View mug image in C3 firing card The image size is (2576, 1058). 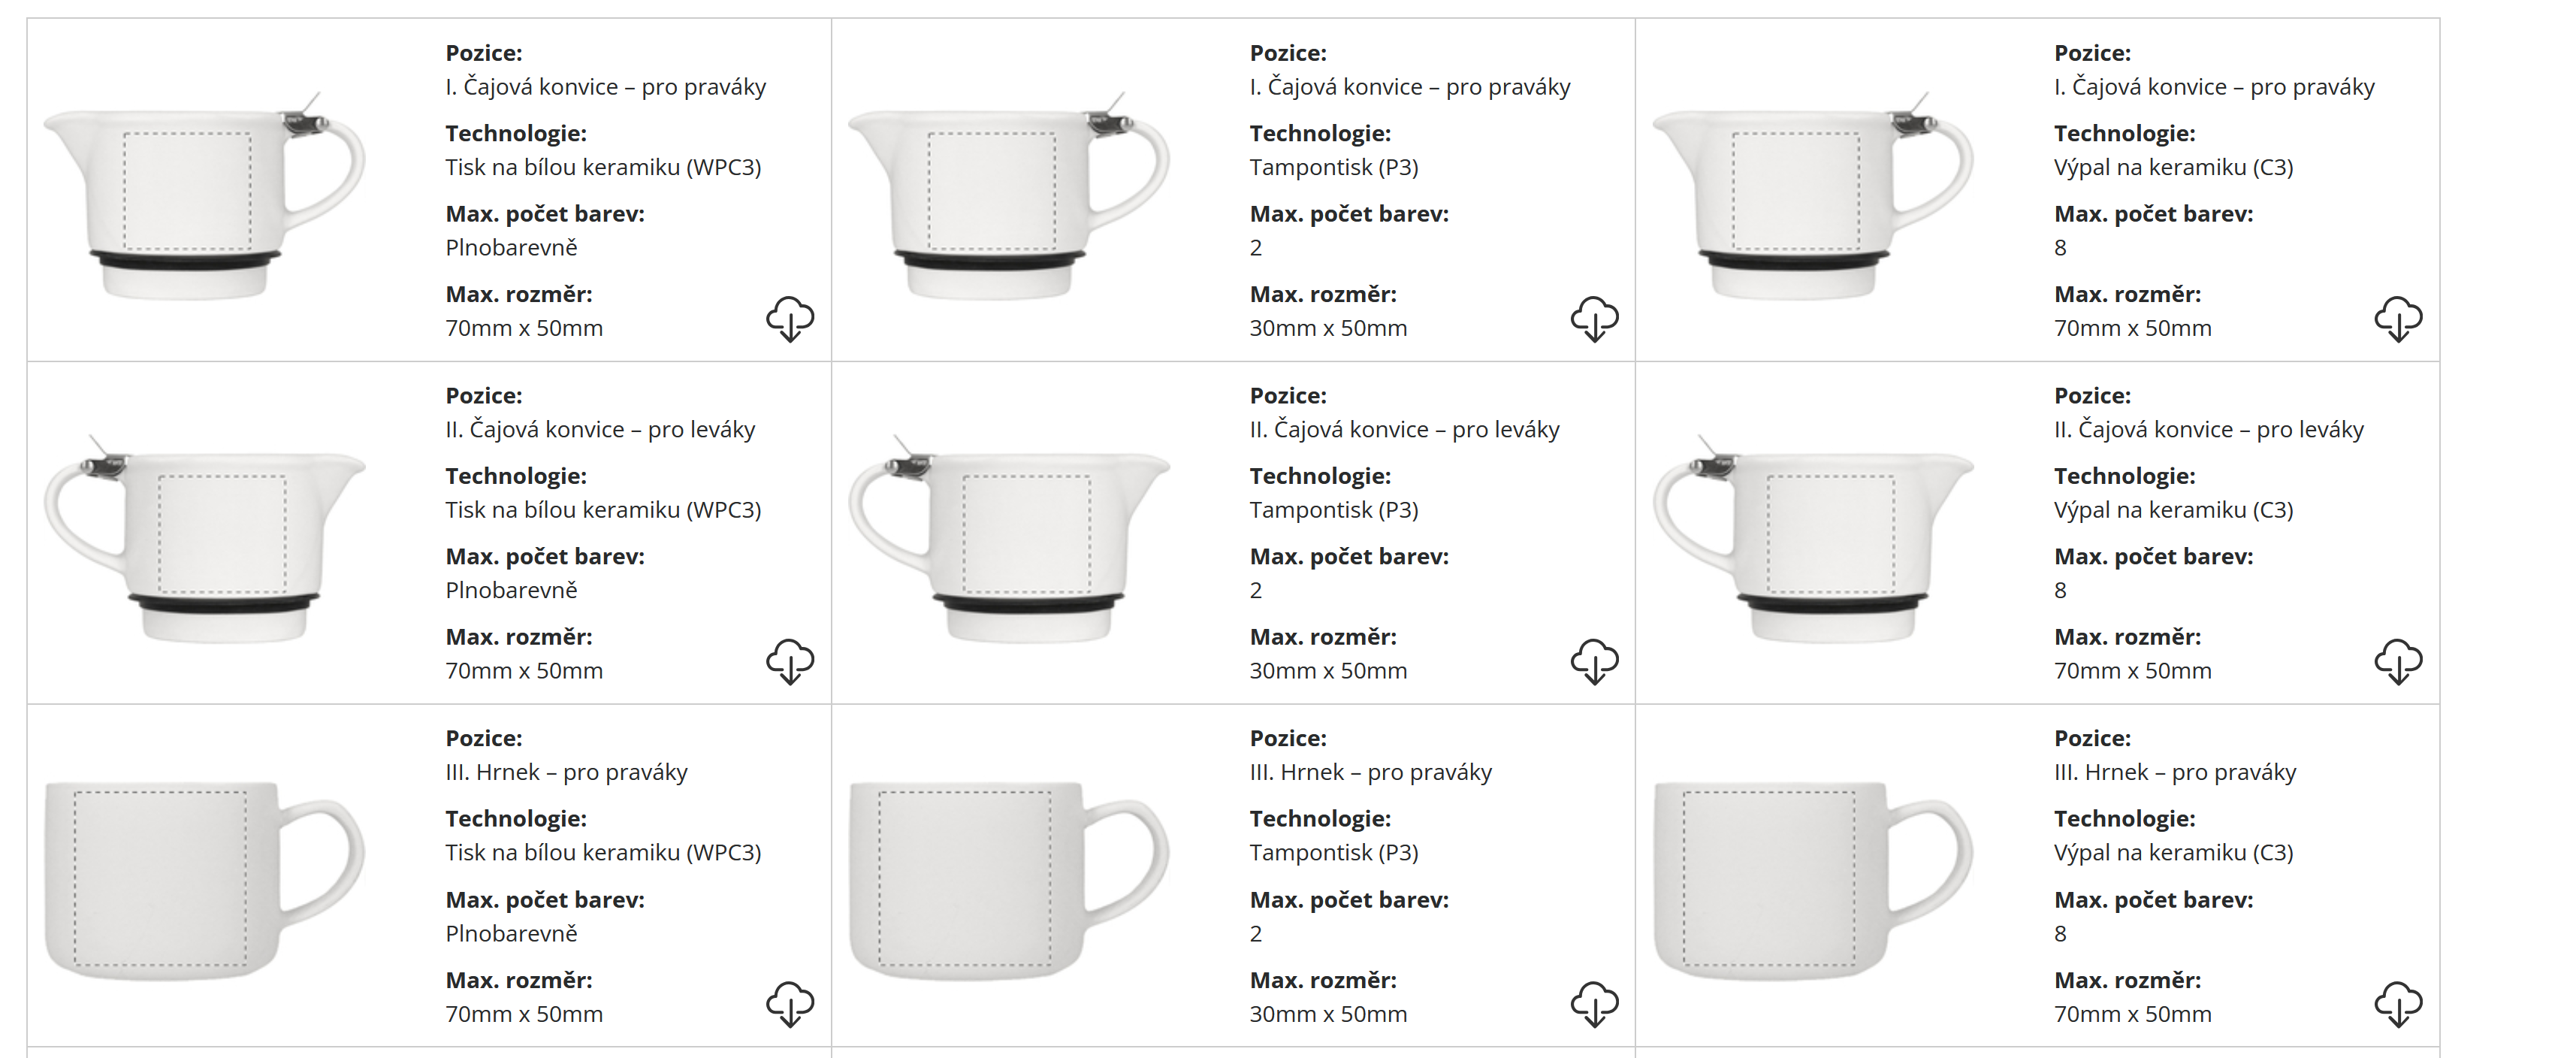click(x=1813, y=880)
